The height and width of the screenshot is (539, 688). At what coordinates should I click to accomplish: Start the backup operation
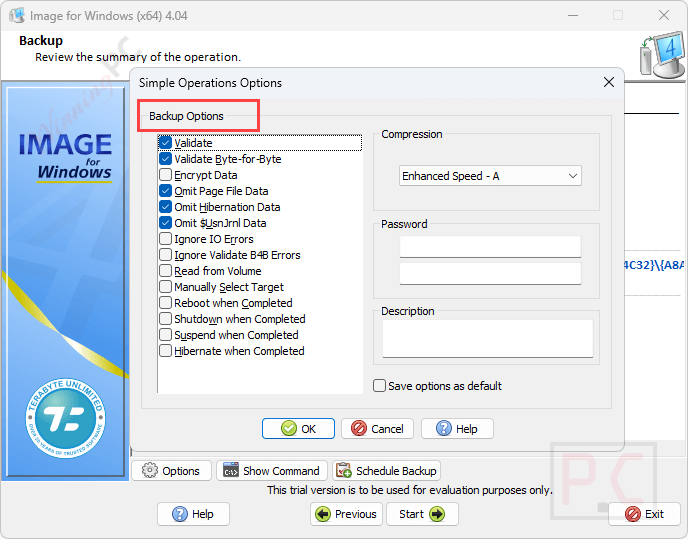[422, 514]
